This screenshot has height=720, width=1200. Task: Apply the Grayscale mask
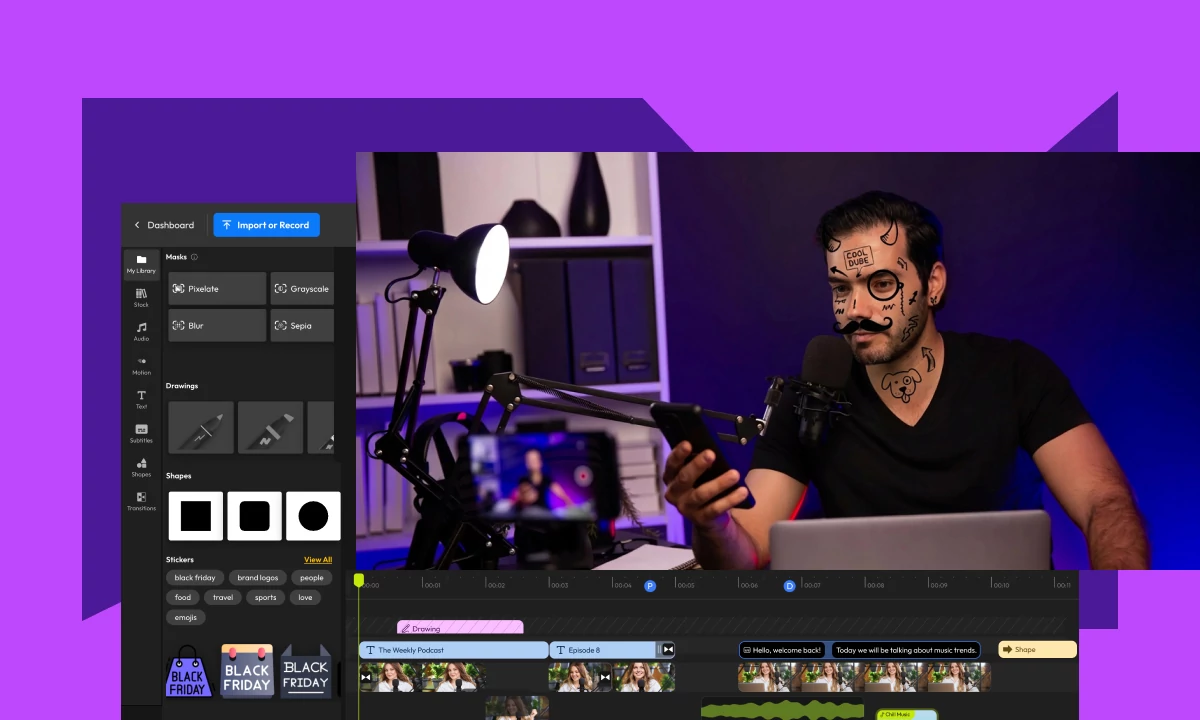click(x=302, y=288)
